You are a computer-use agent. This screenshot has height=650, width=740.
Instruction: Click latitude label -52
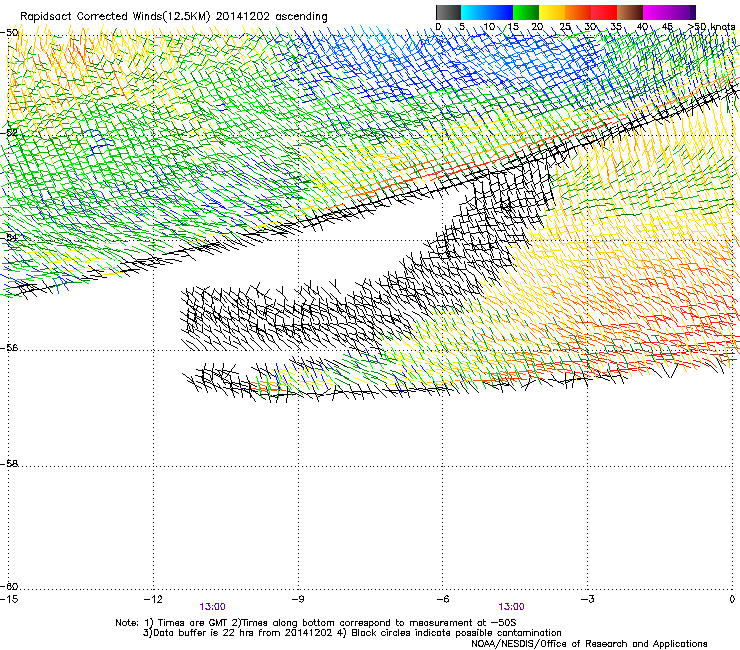(x=9, y=133)
